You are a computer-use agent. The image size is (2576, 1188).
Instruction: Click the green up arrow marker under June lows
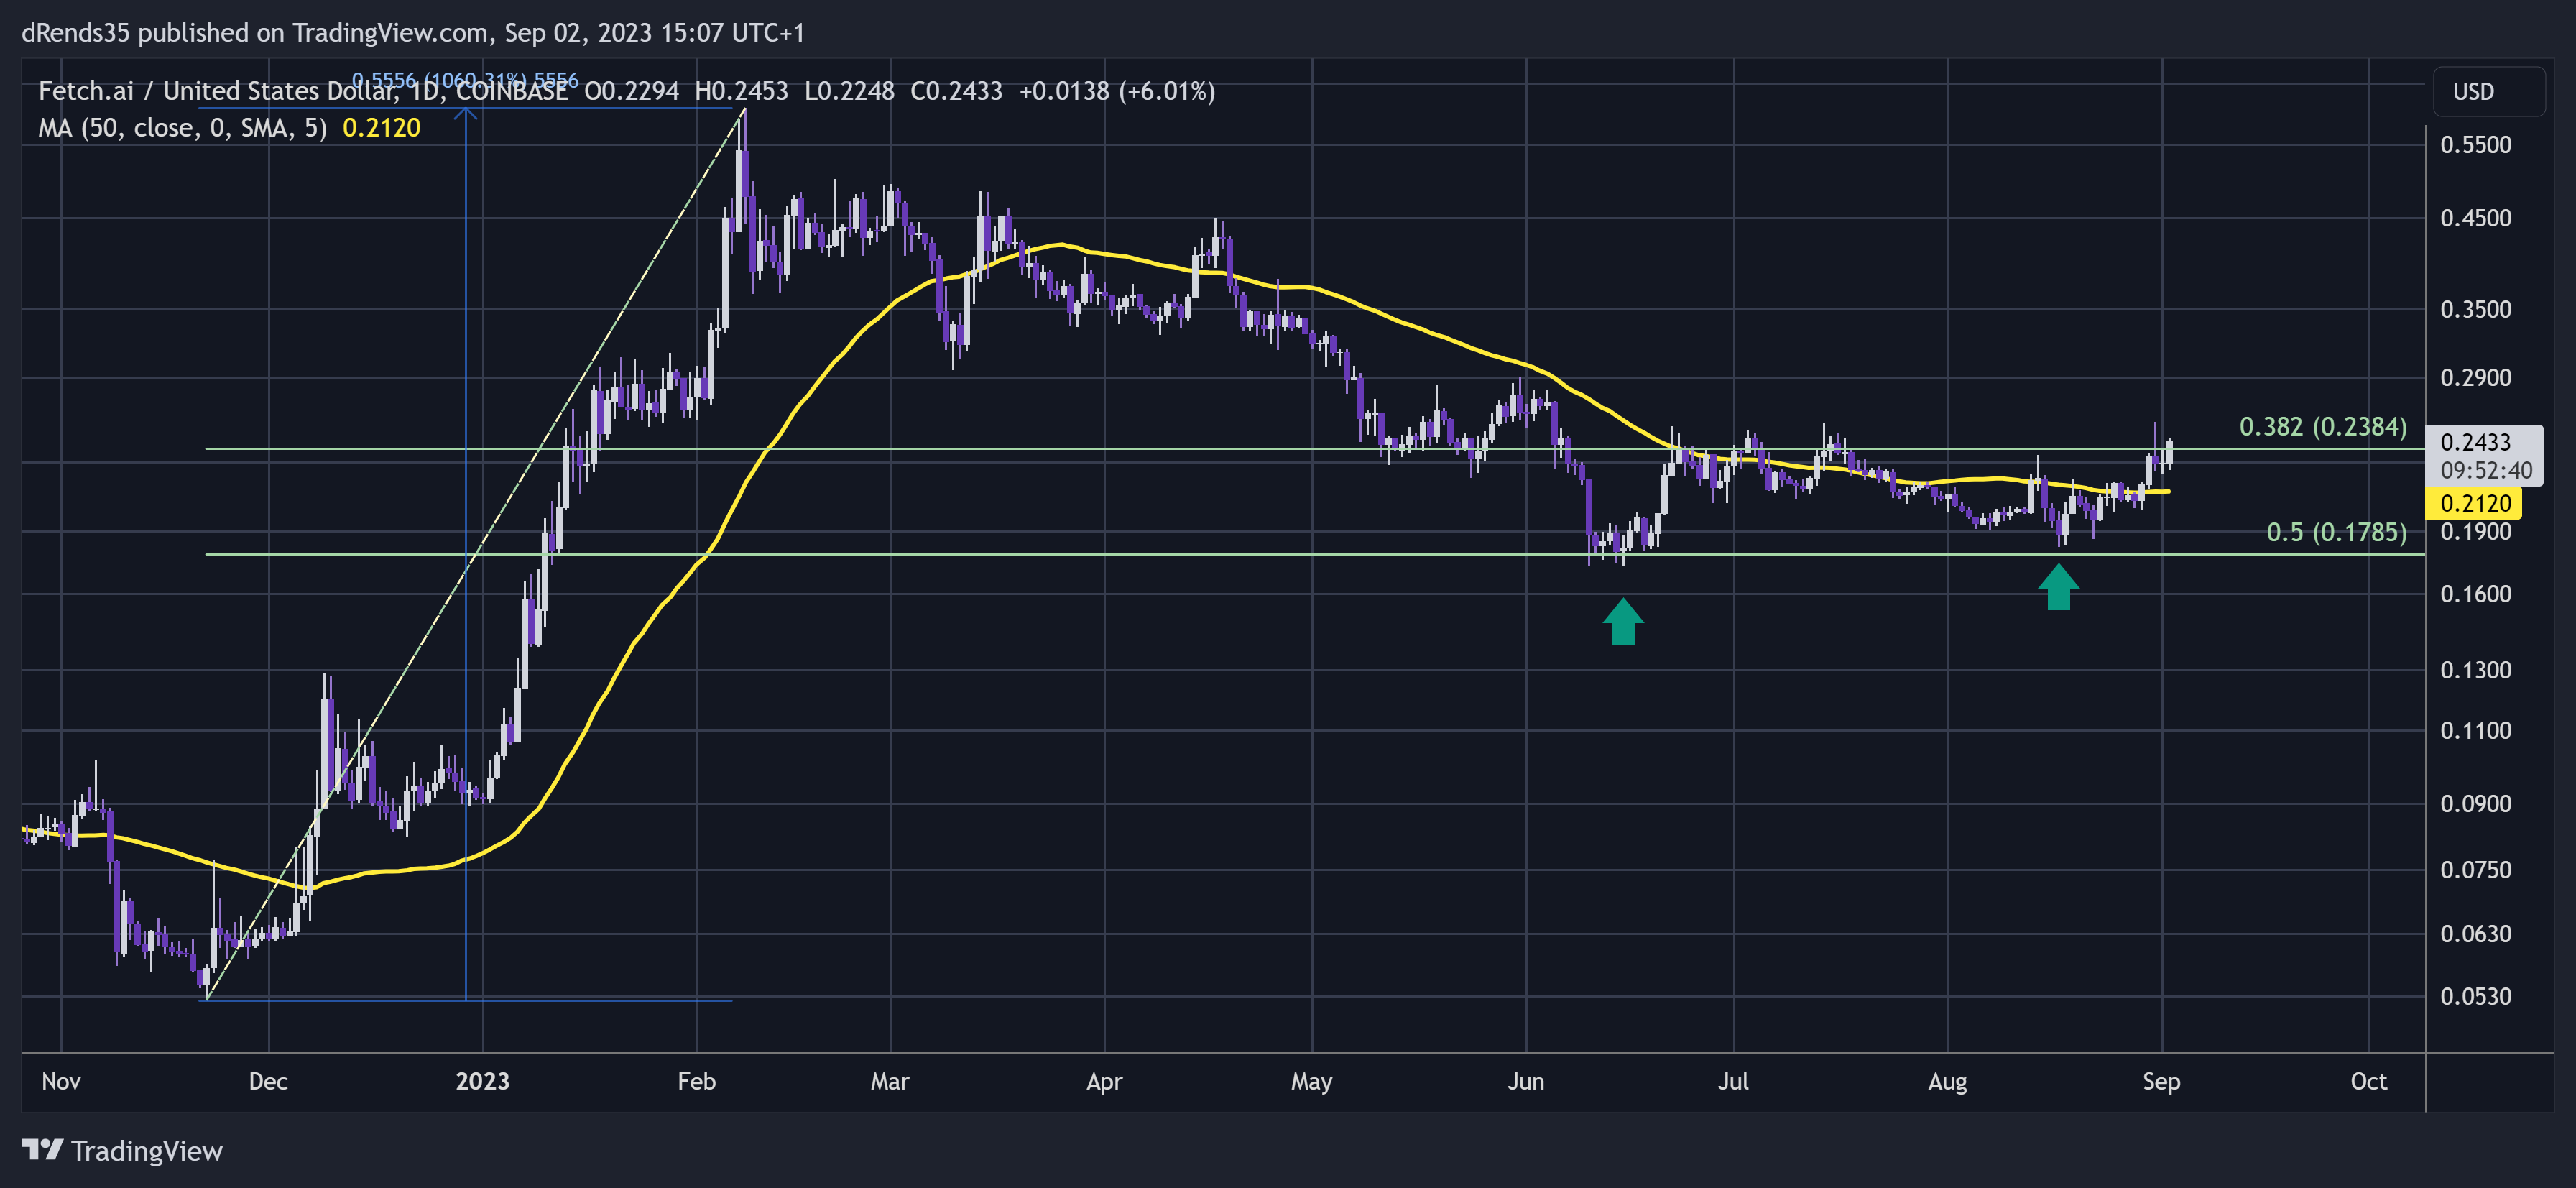(1622, 621)
